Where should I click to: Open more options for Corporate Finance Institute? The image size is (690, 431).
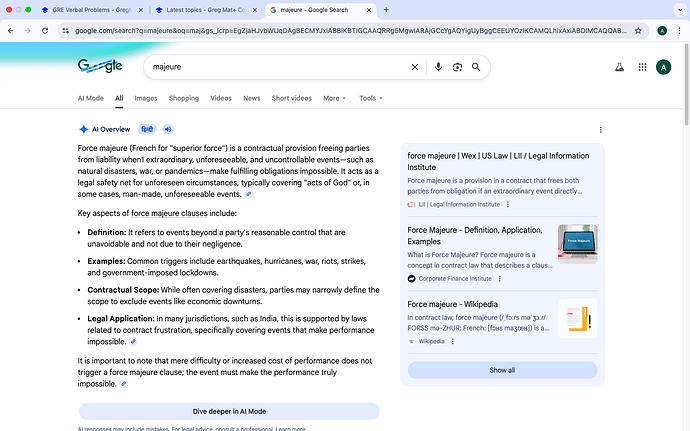(x=499, y=279)
